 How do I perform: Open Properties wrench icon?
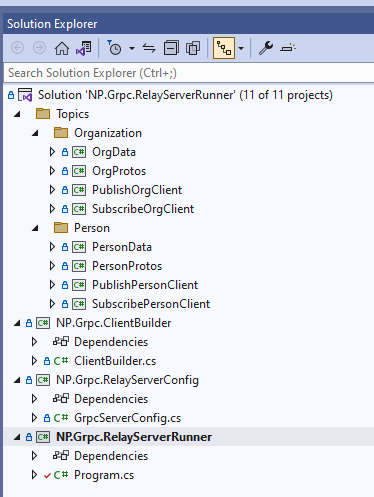266,48
